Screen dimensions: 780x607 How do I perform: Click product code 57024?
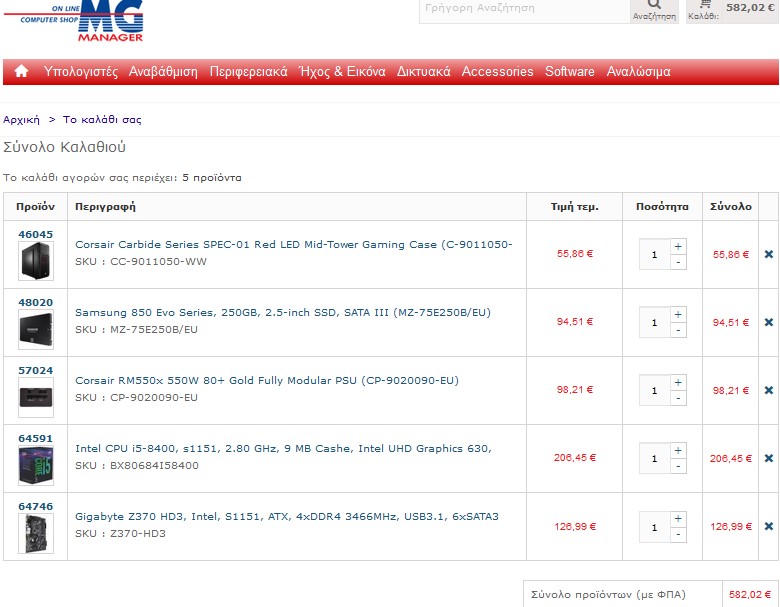tap(35, 371)
